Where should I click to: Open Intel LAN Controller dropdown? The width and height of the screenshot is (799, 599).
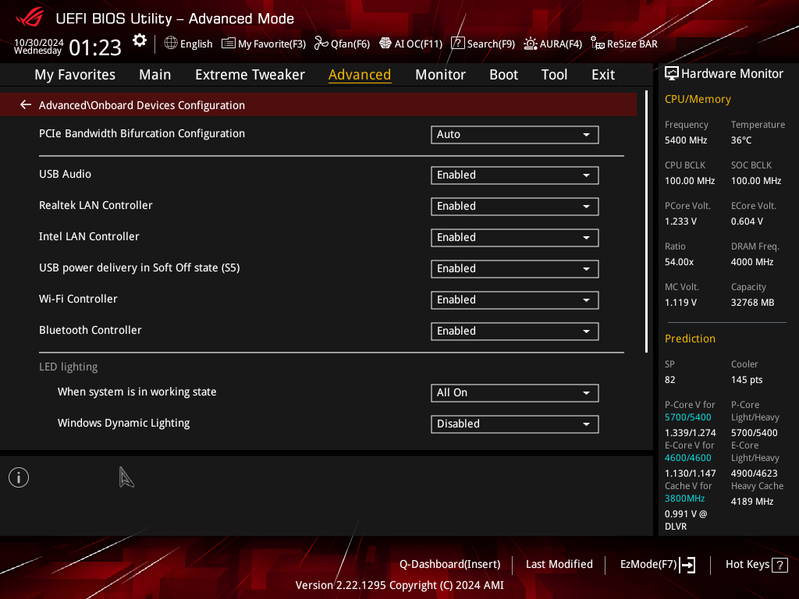click(515, 237)
